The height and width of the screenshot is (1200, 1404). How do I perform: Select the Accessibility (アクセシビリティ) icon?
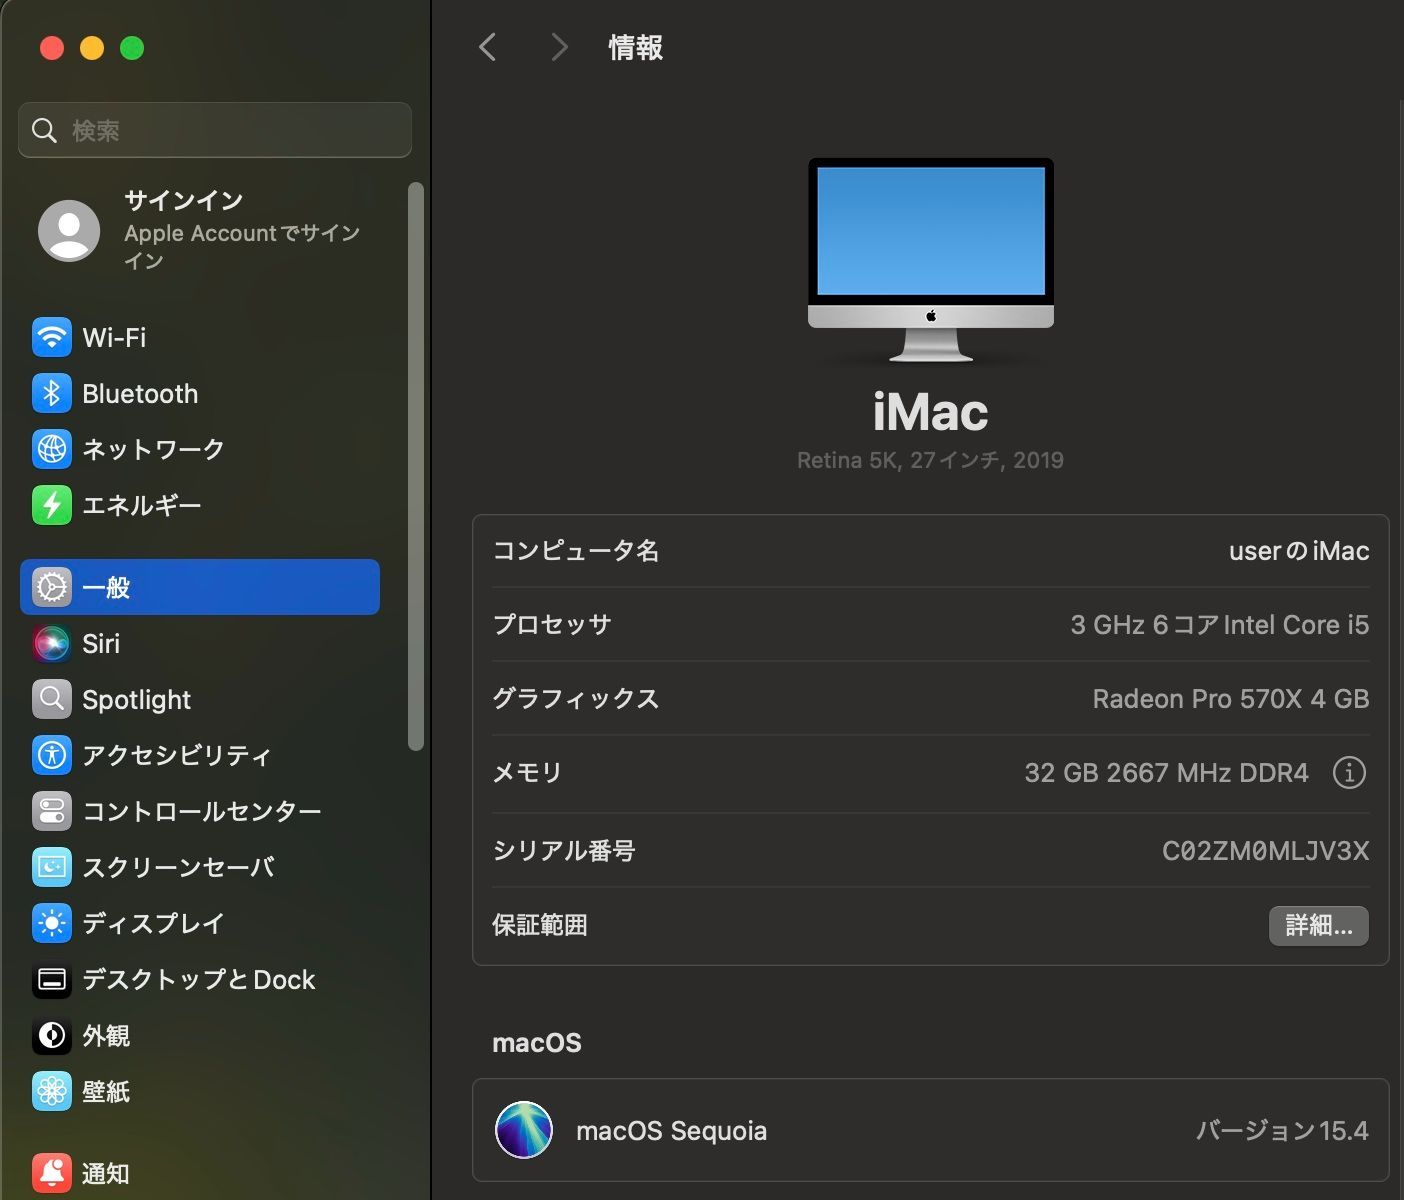(x=52, y=756)
